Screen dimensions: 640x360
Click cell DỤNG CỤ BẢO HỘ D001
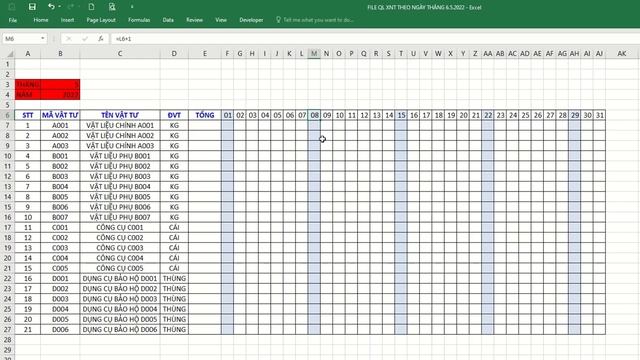(120, 278)
